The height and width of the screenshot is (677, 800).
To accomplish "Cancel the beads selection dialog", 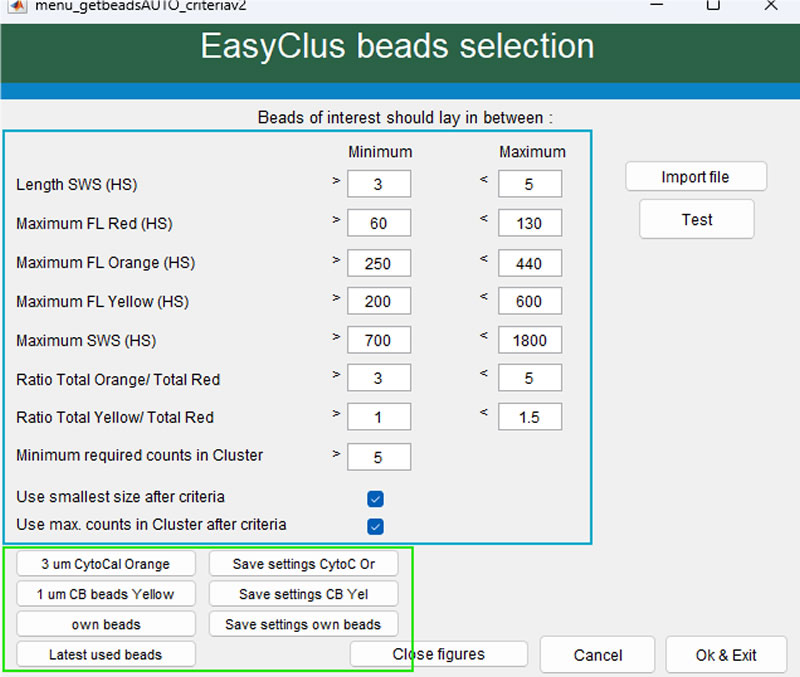I will 597,655.
